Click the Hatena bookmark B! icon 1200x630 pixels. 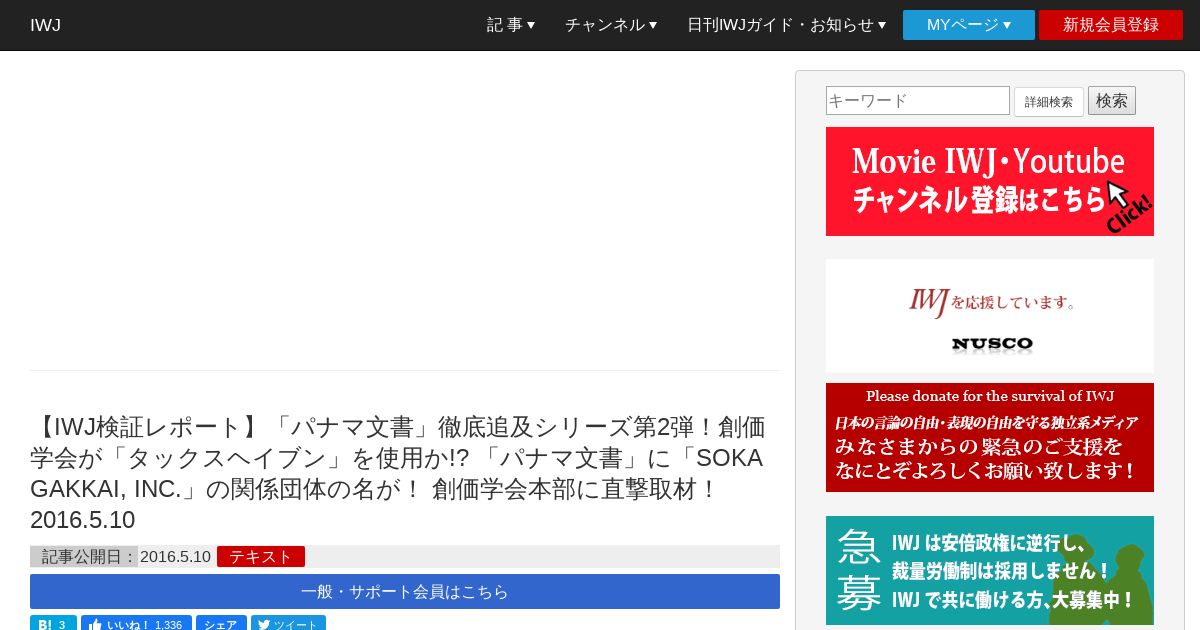pyautogui.click(x=53, y=624)
